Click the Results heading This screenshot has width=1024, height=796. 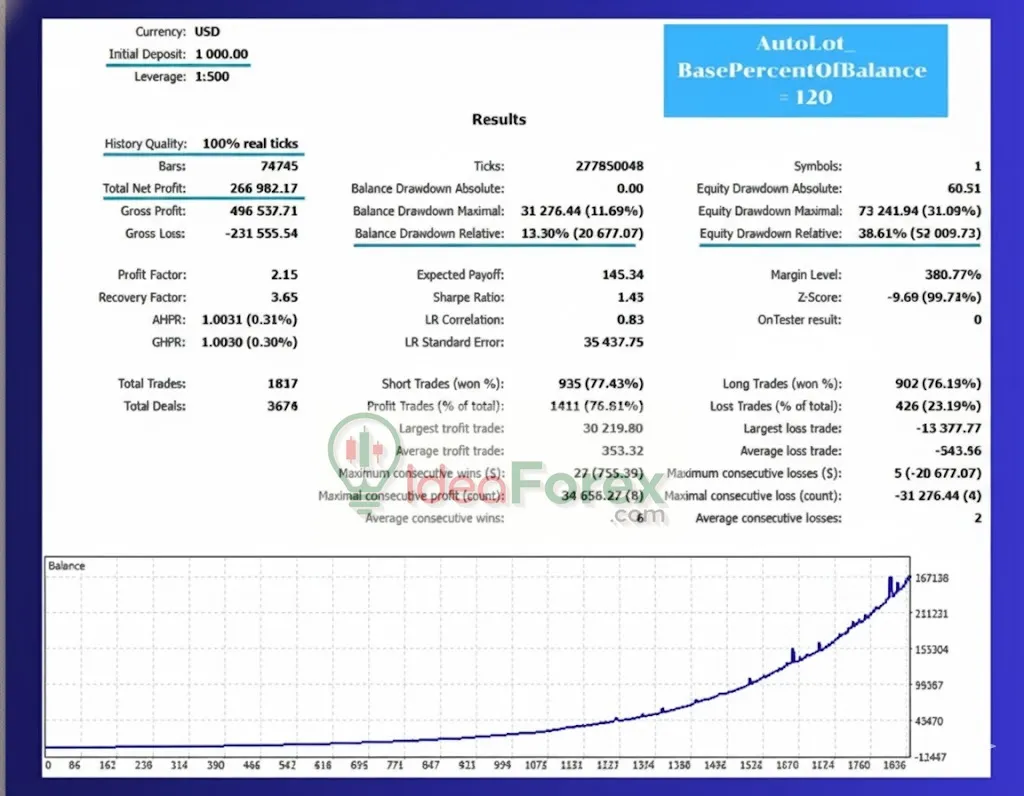pyautogui.click(x=499, y=119)
